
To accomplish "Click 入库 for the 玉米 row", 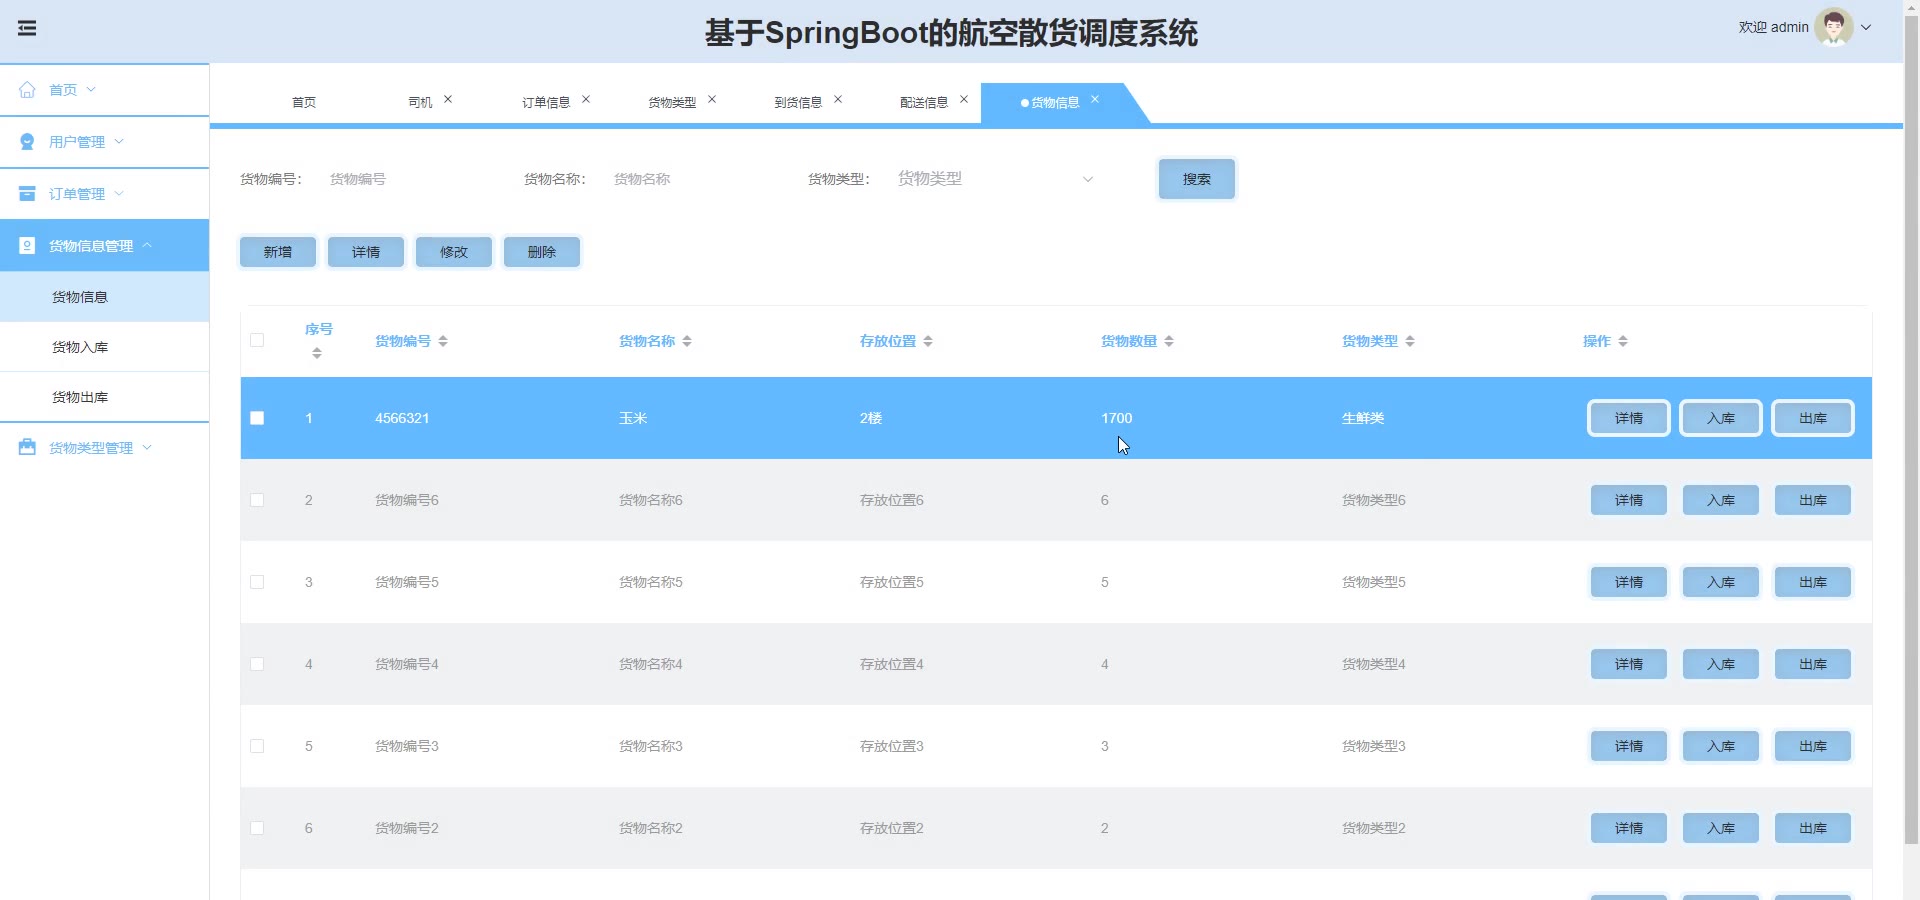I will pyautogui.click(x=1721, y=418).
